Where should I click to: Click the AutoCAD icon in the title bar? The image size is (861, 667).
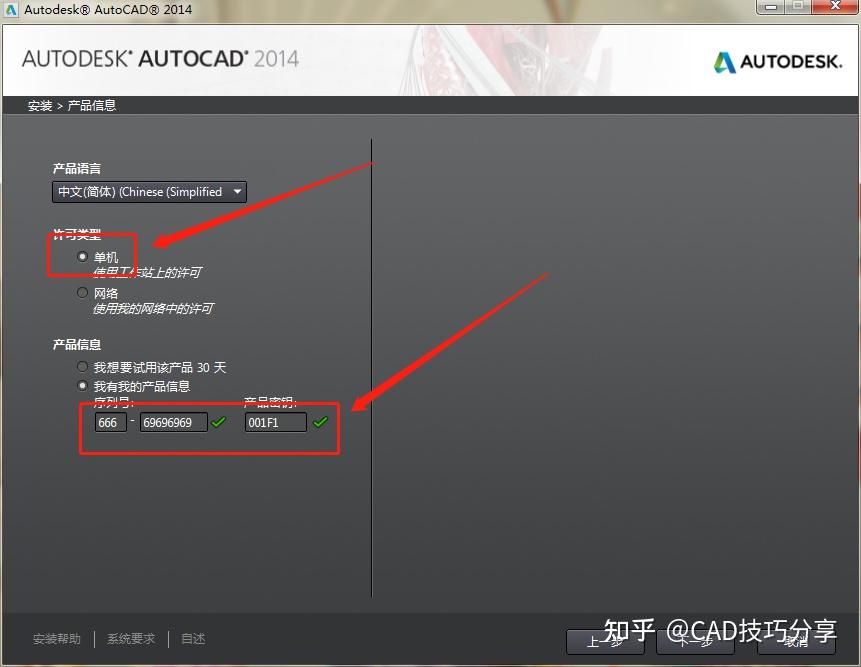[x=10, y=9]
